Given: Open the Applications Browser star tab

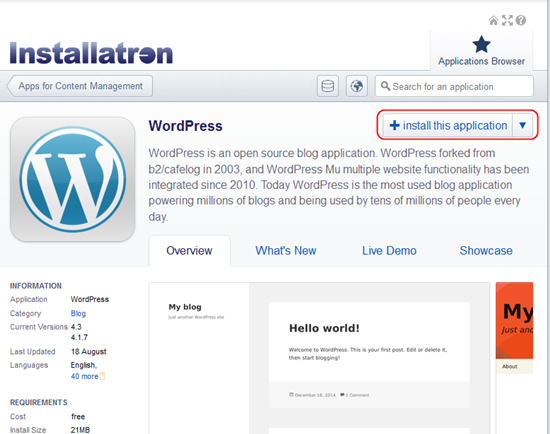Looking at the screenshot, I should (481, 51).
